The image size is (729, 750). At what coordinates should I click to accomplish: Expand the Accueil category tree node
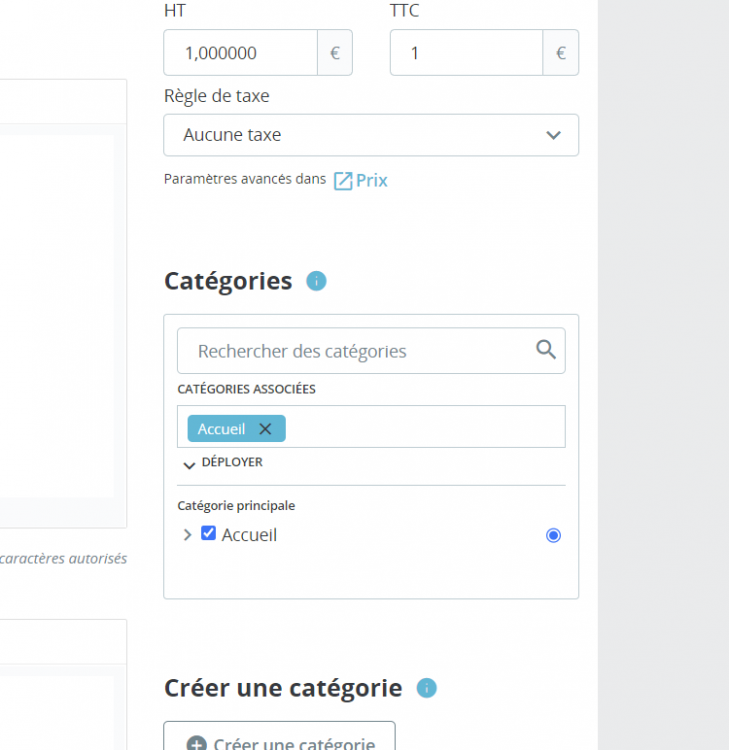tap(187, 535)
